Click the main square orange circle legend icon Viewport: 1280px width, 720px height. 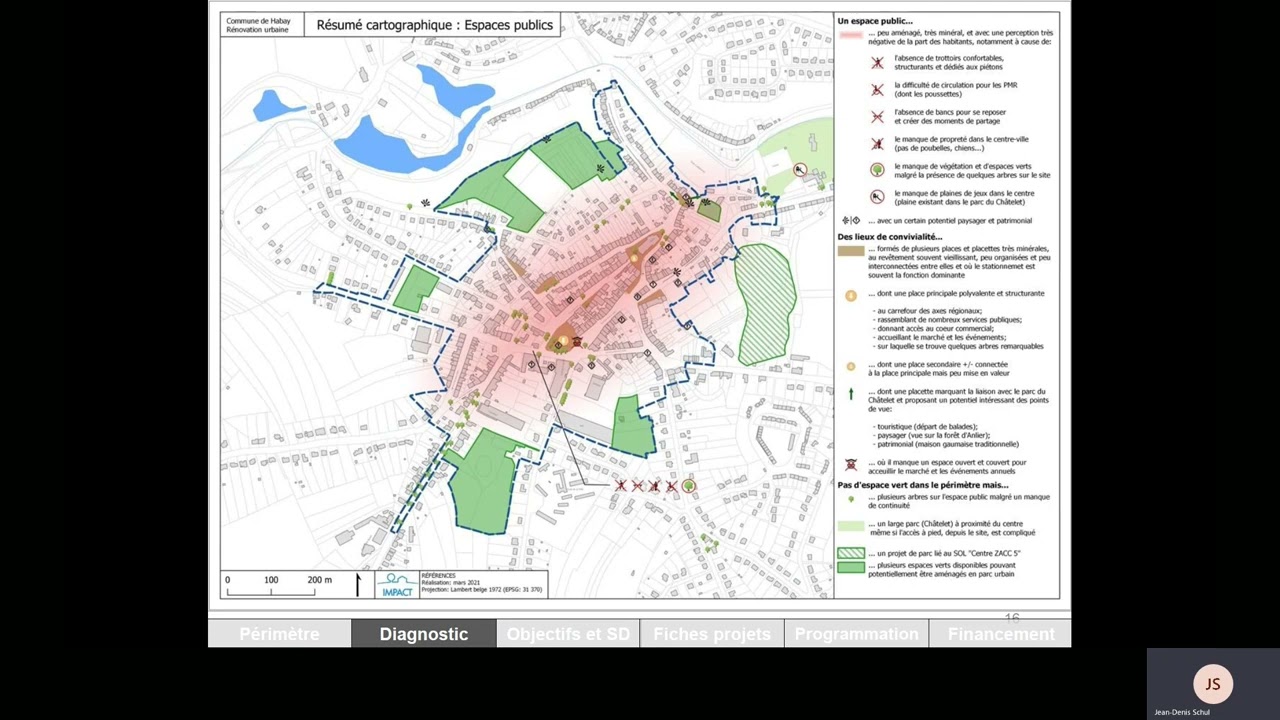point(851,295)
